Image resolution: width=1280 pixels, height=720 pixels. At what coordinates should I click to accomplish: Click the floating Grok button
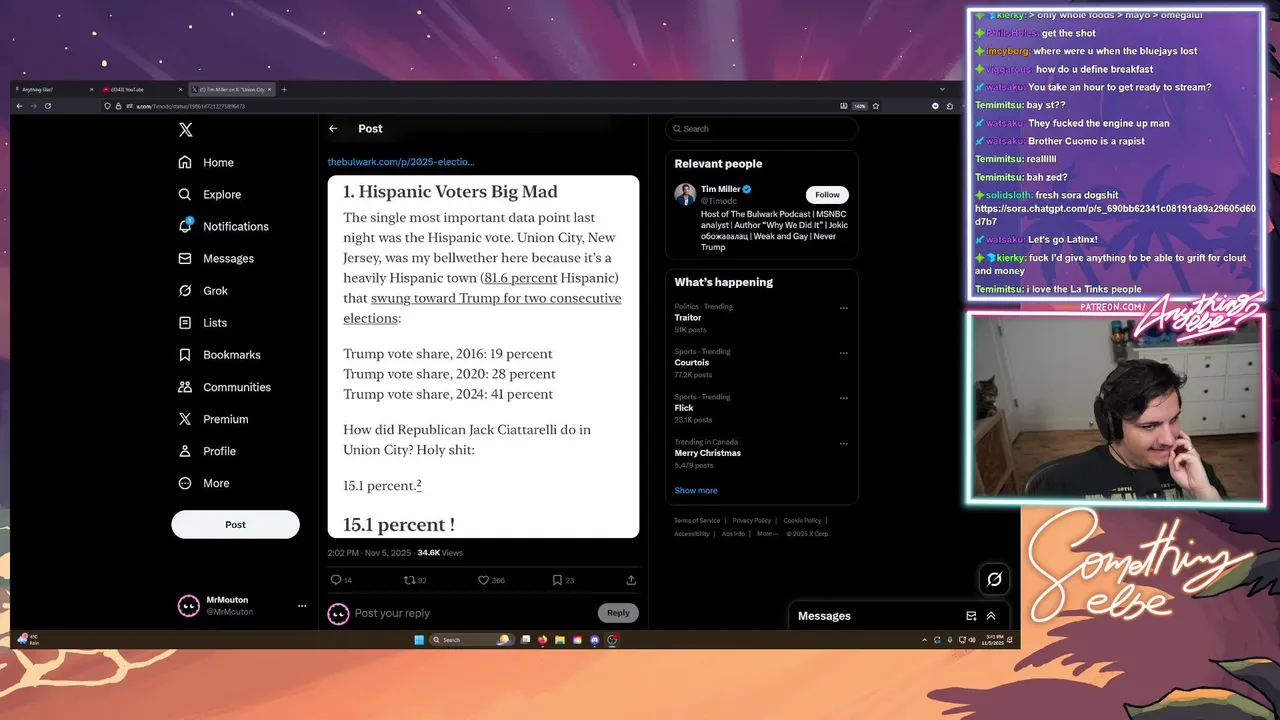click(x=994, y=579)
